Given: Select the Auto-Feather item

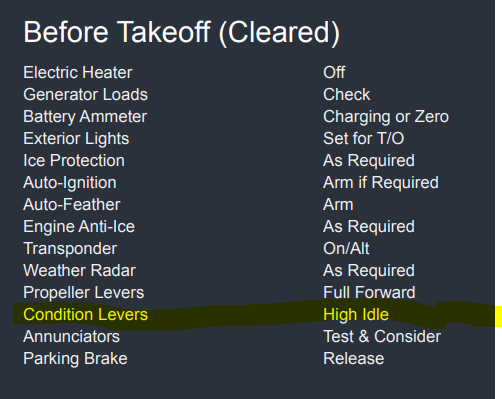Looking at the screenshot, I should pyautogui.click(x=72, y=204).
